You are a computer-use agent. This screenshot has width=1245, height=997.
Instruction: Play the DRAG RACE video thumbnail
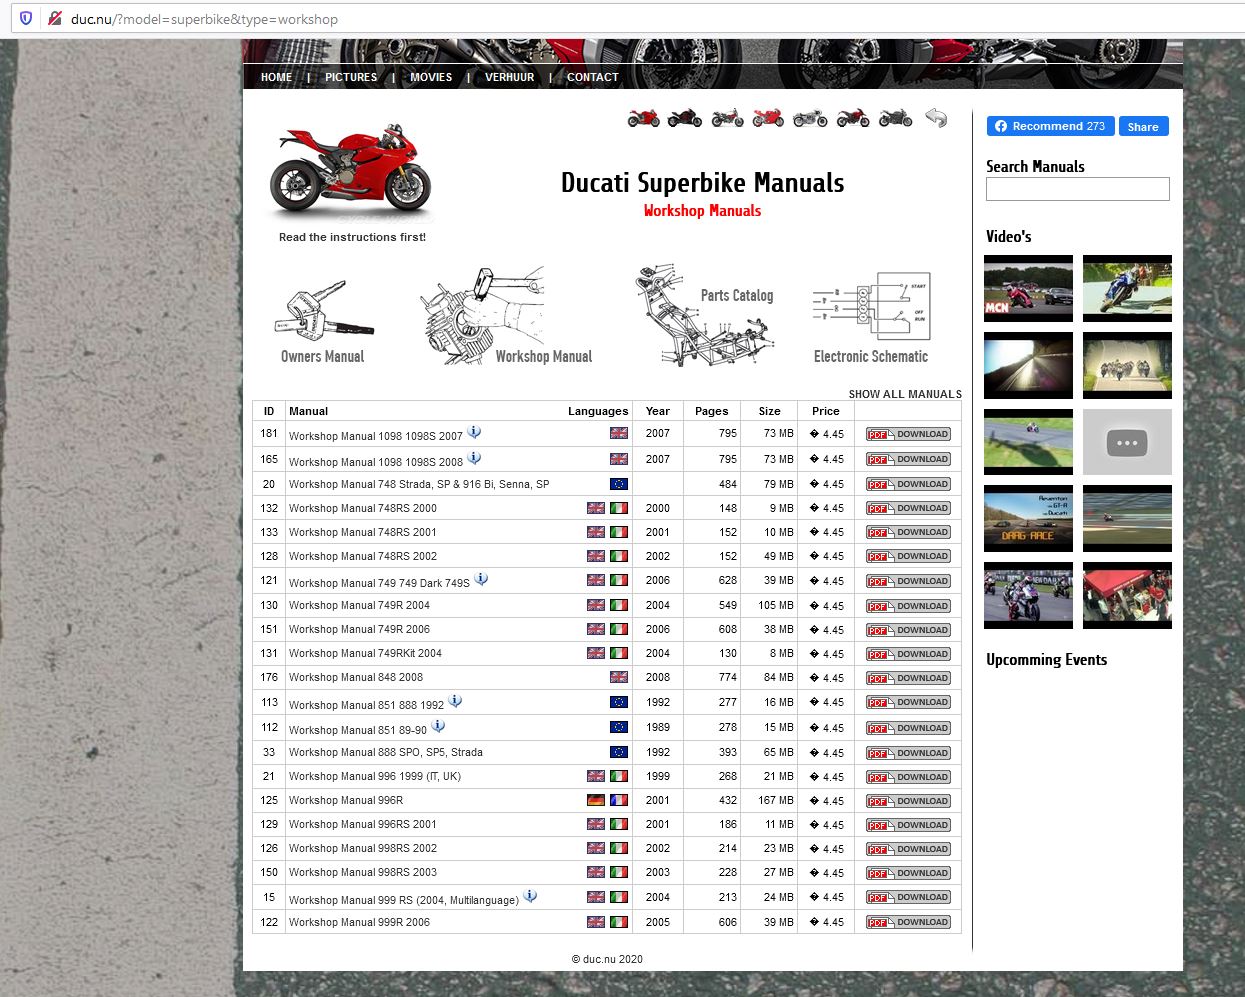point(1028,518)
